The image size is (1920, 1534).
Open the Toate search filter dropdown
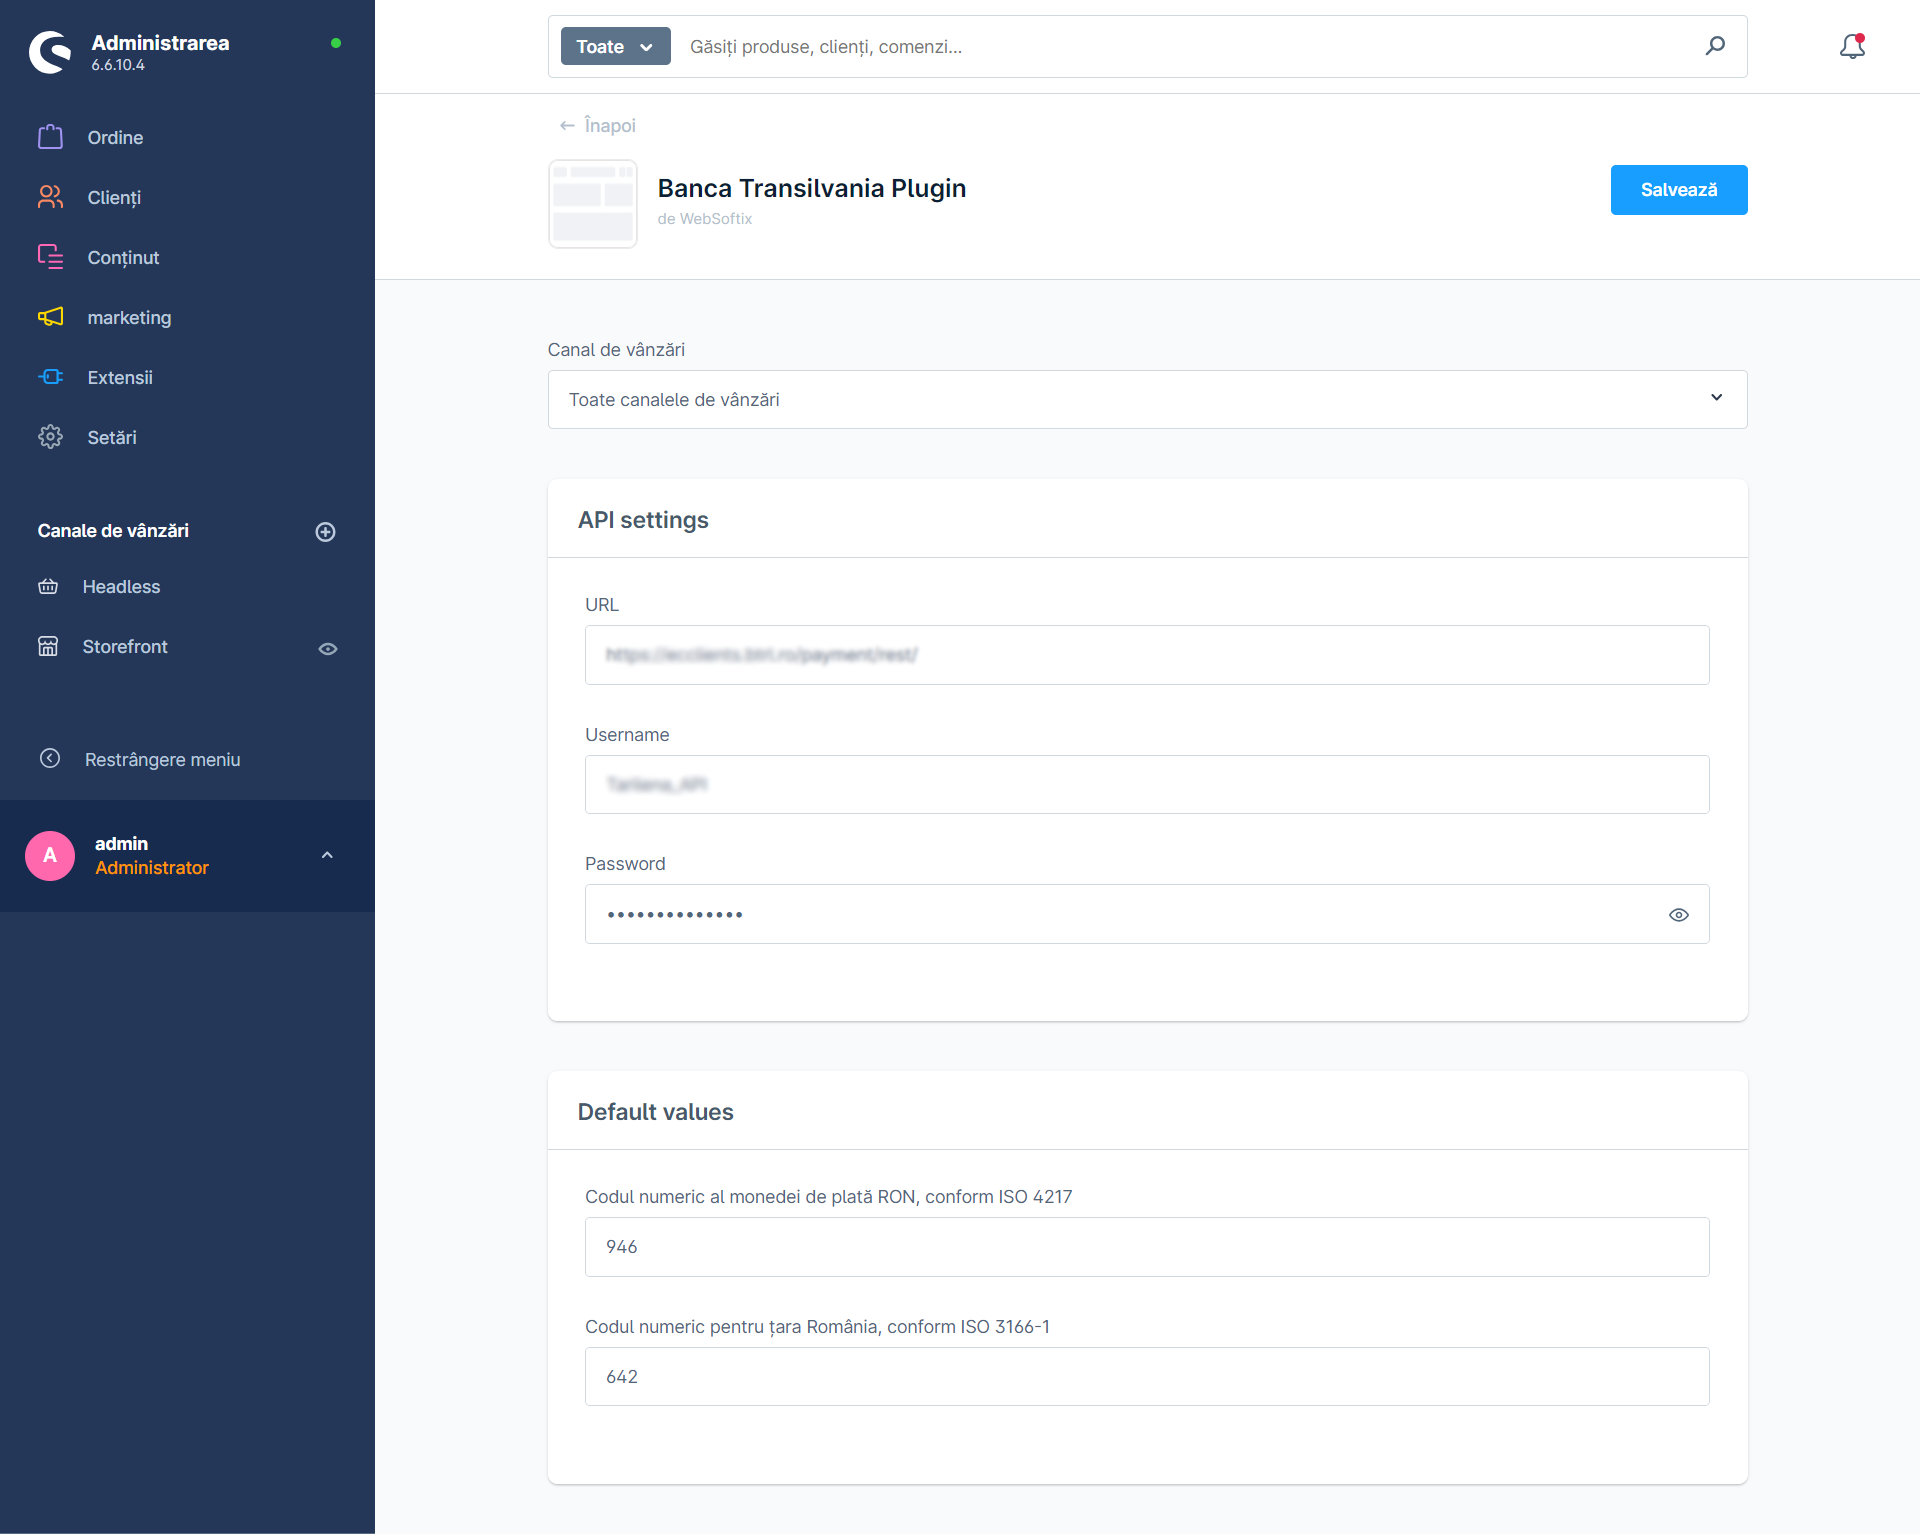pyautogui.click(x=615, y=47)
